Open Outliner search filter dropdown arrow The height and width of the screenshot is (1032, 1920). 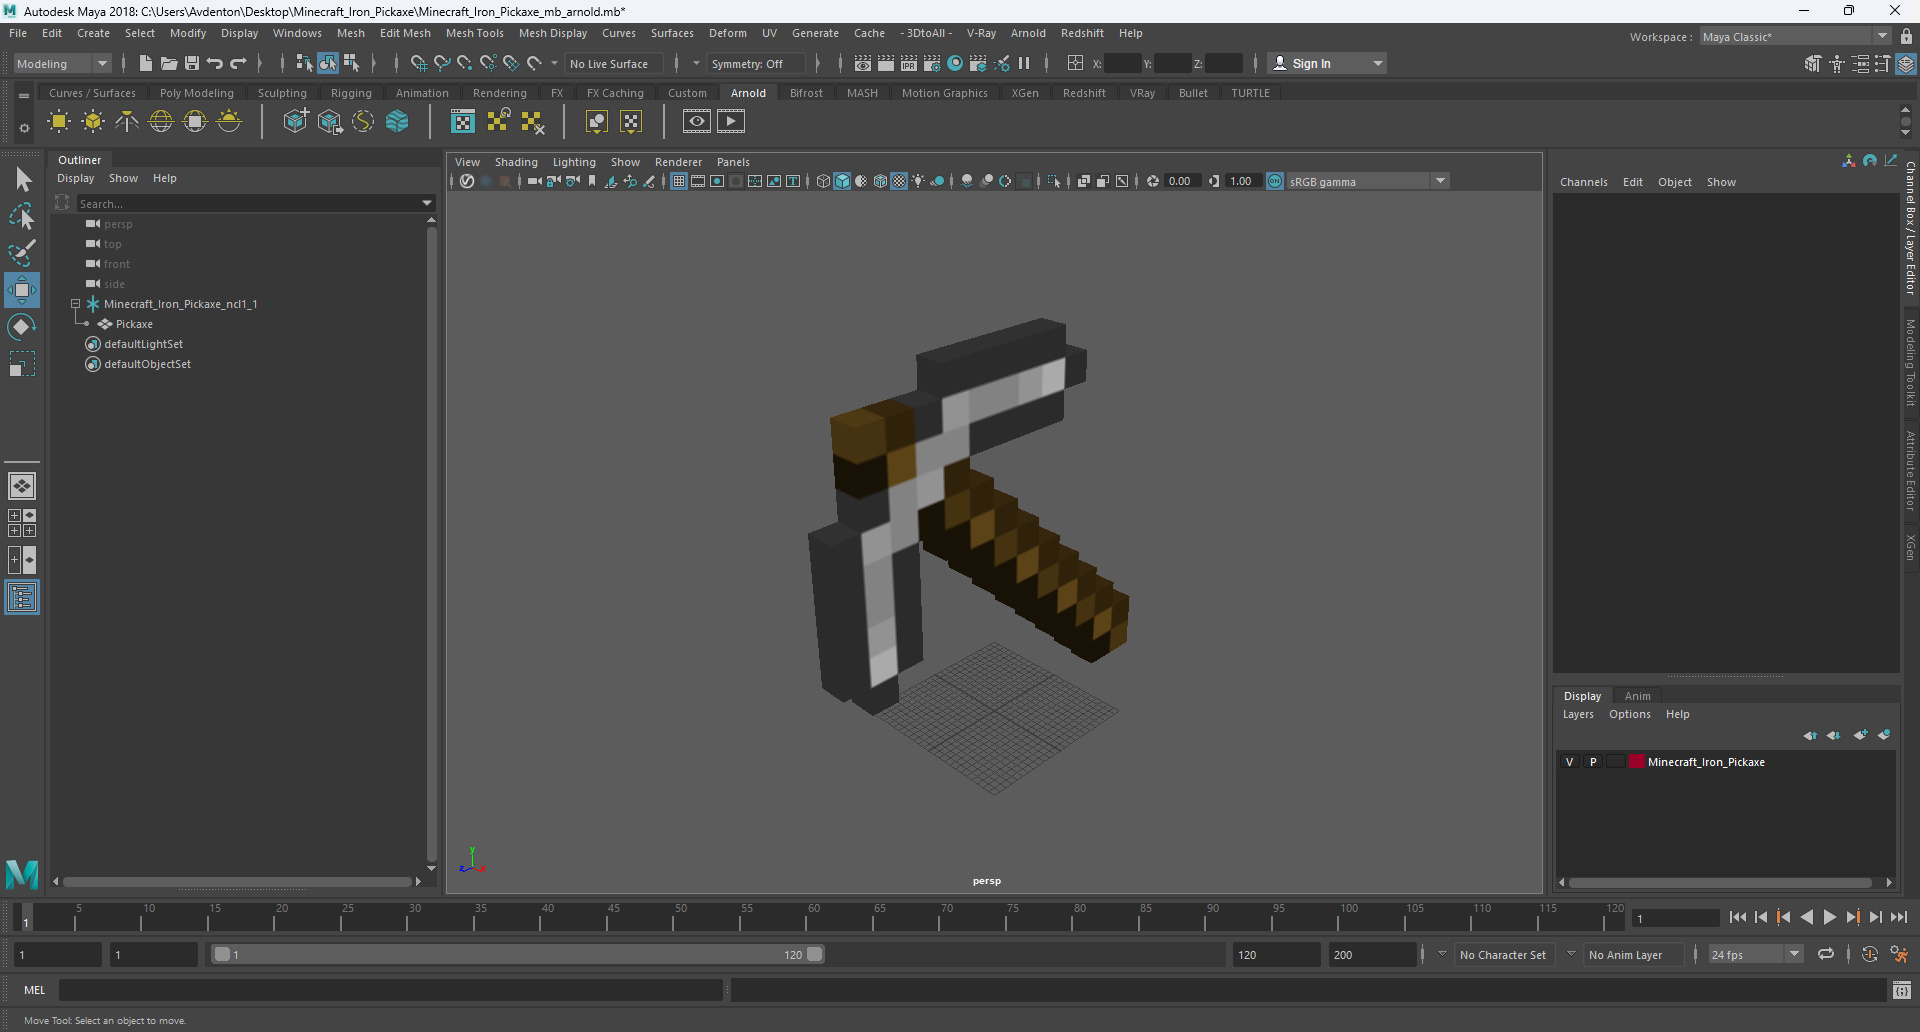click(x=427, y=203)
